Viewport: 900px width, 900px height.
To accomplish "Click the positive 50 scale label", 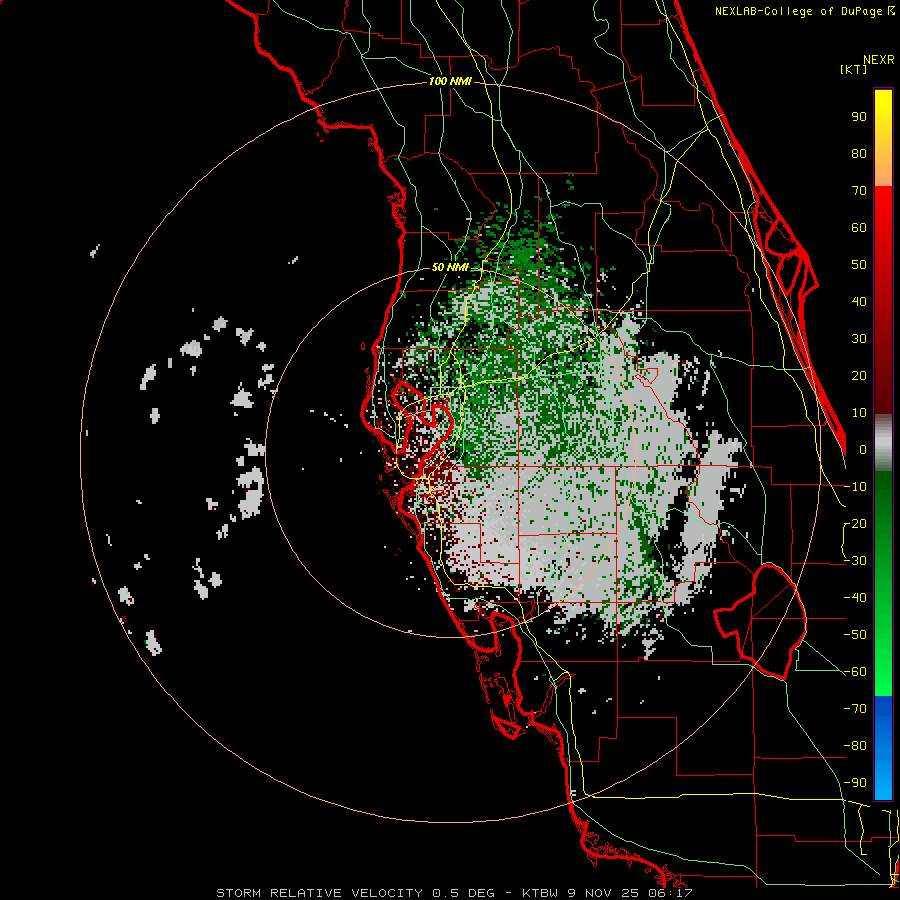I will coord(859,265).
